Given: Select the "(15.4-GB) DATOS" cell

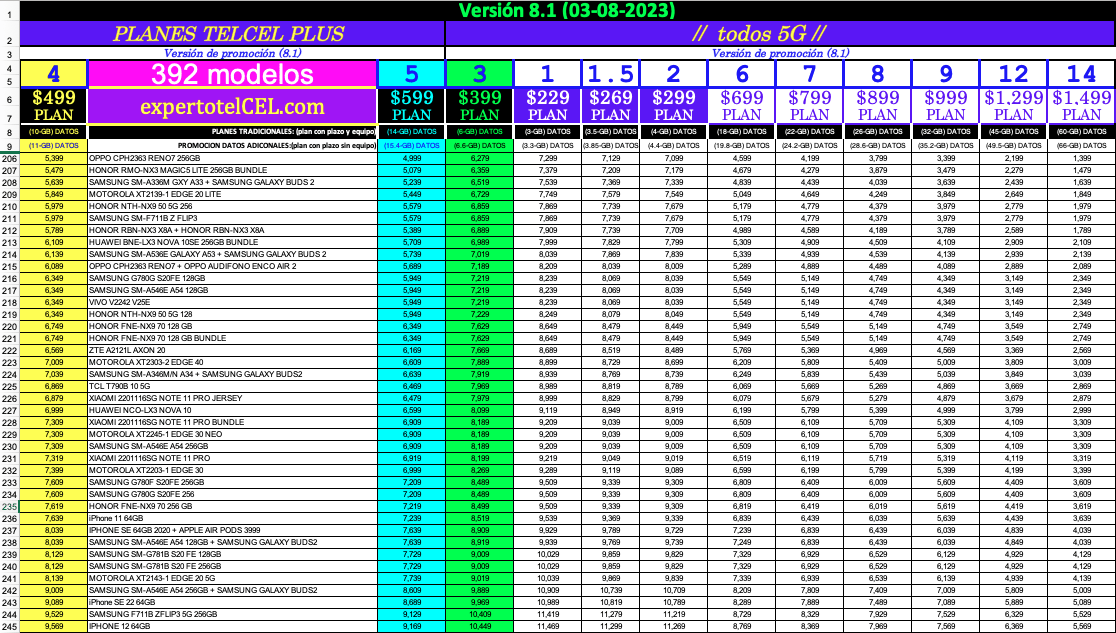Looking at the screenshot, I should [x=411, y=146].
